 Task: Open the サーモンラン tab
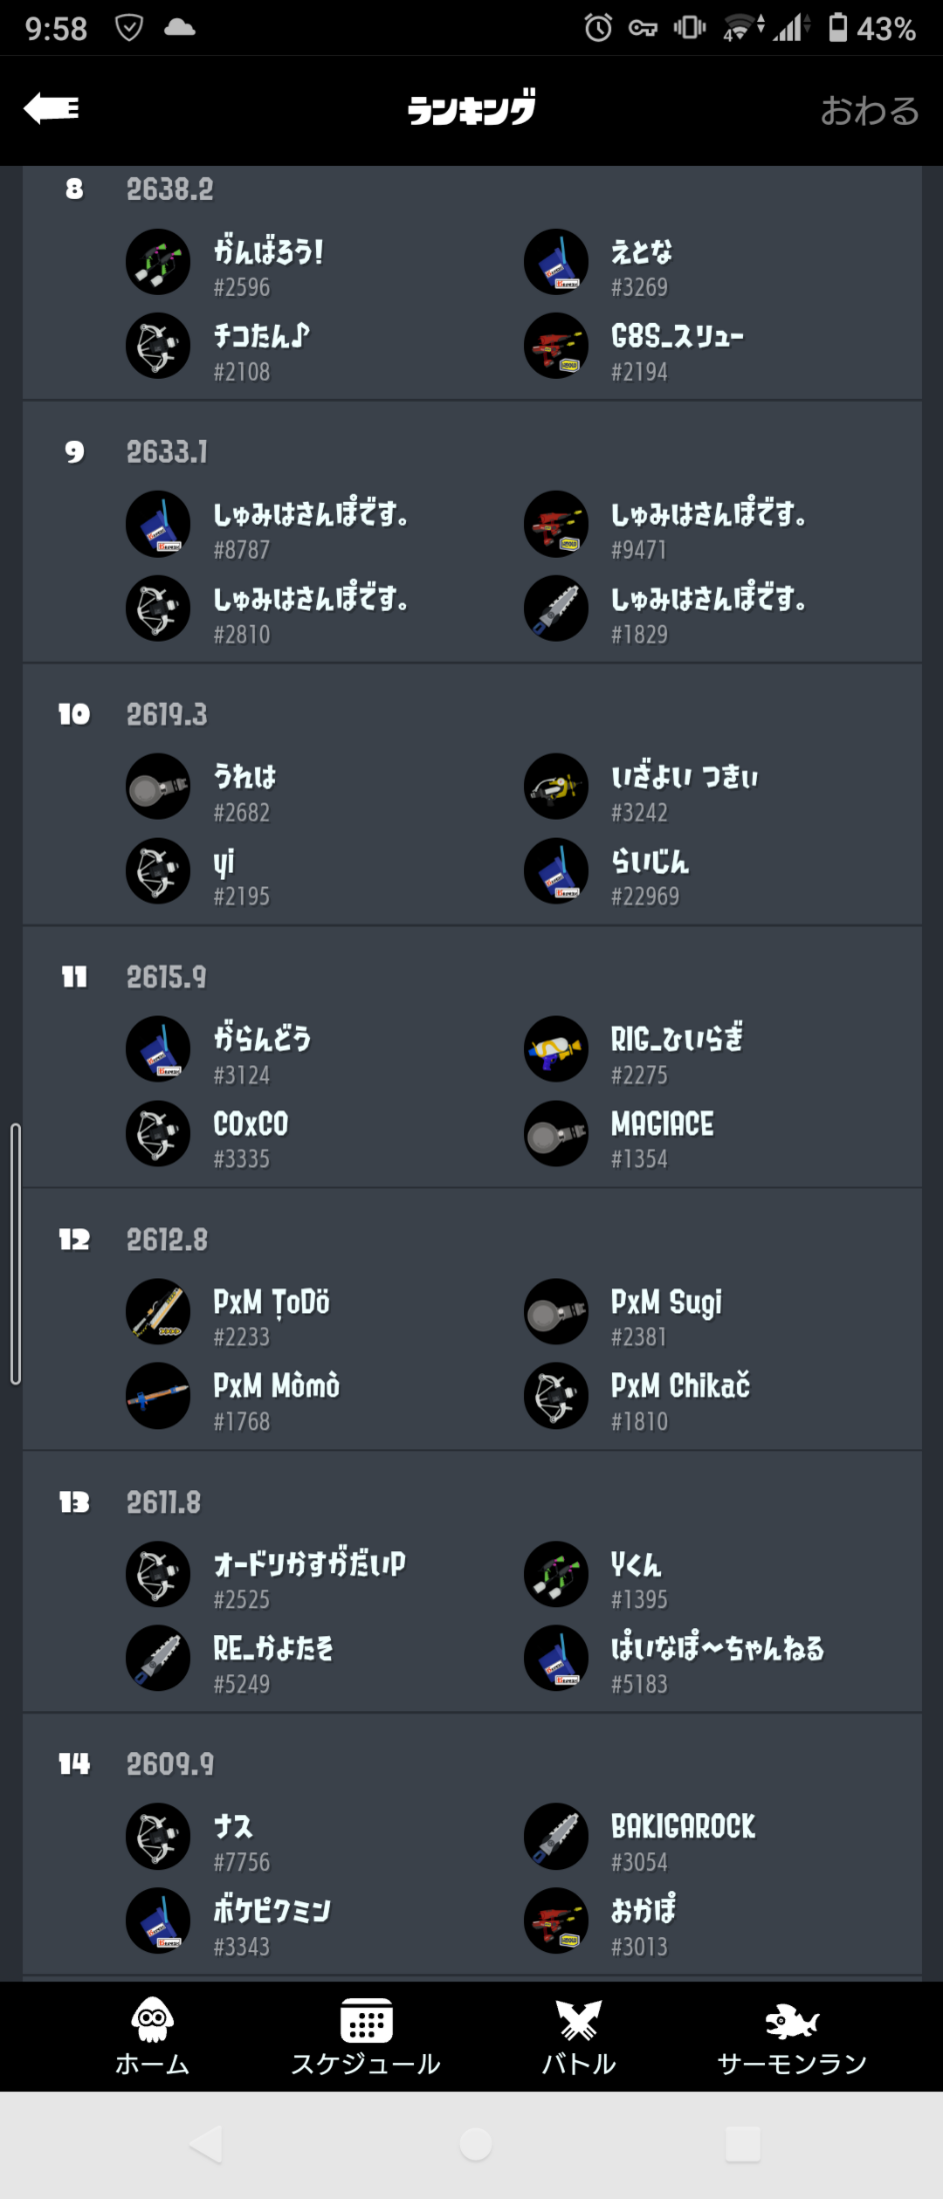(x=792, y=2037)
